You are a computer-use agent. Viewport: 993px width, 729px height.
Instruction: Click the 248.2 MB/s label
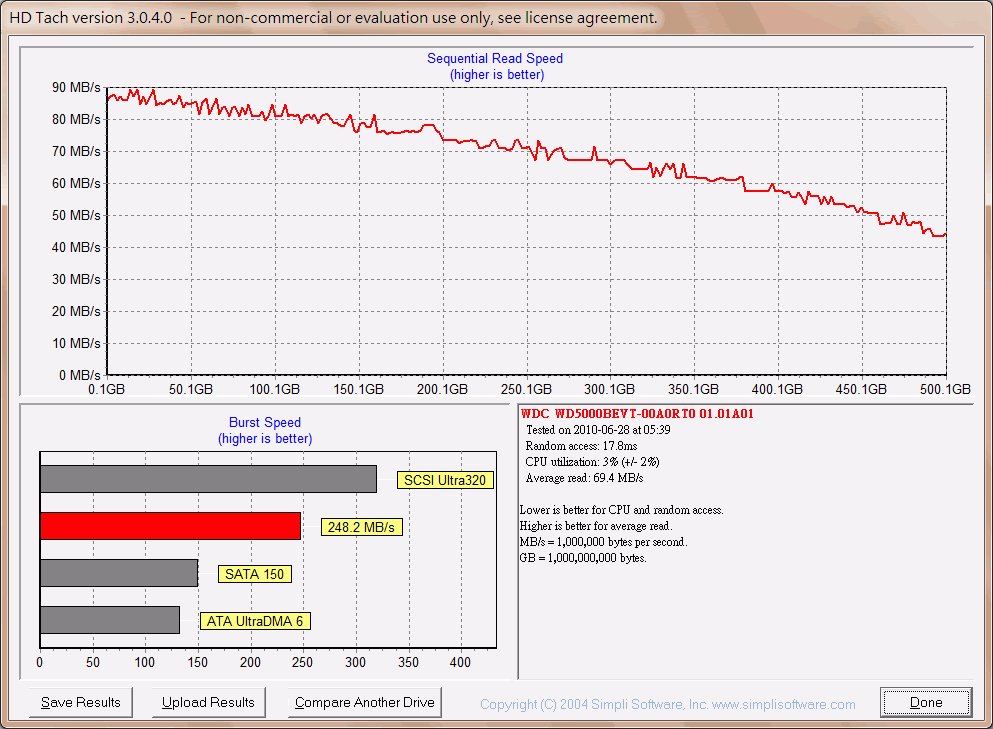(x=361, y=527)
